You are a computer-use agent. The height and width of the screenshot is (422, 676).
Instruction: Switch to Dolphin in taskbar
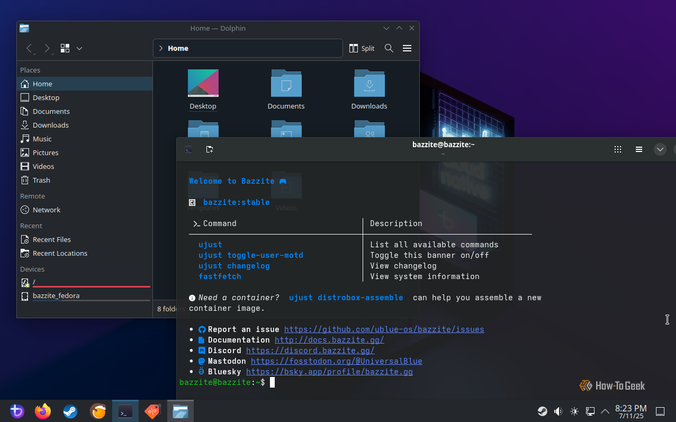click(x=180, y=411)
